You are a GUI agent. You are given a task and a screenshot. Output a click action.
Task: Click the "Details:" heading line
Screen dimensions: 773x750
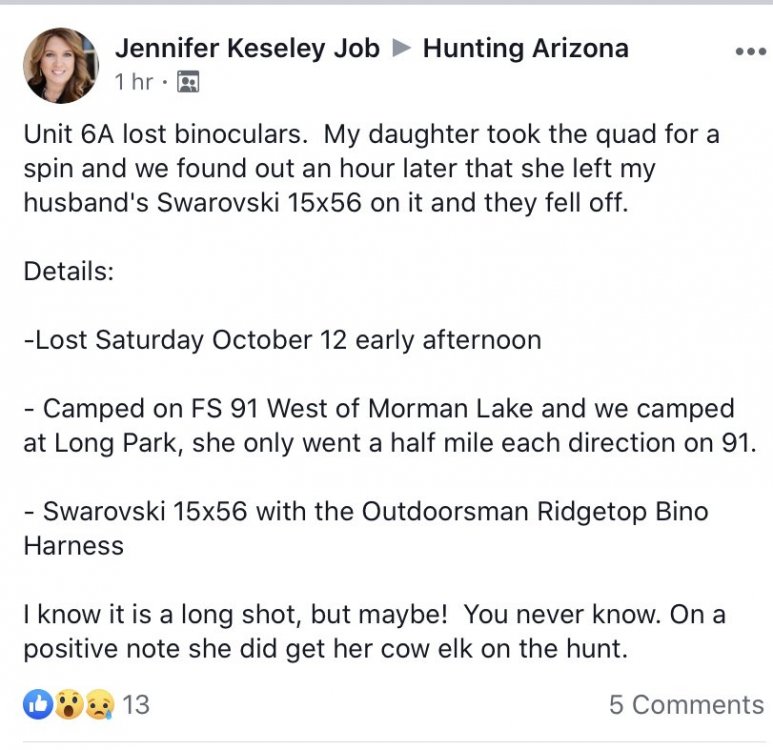(68, 271)
